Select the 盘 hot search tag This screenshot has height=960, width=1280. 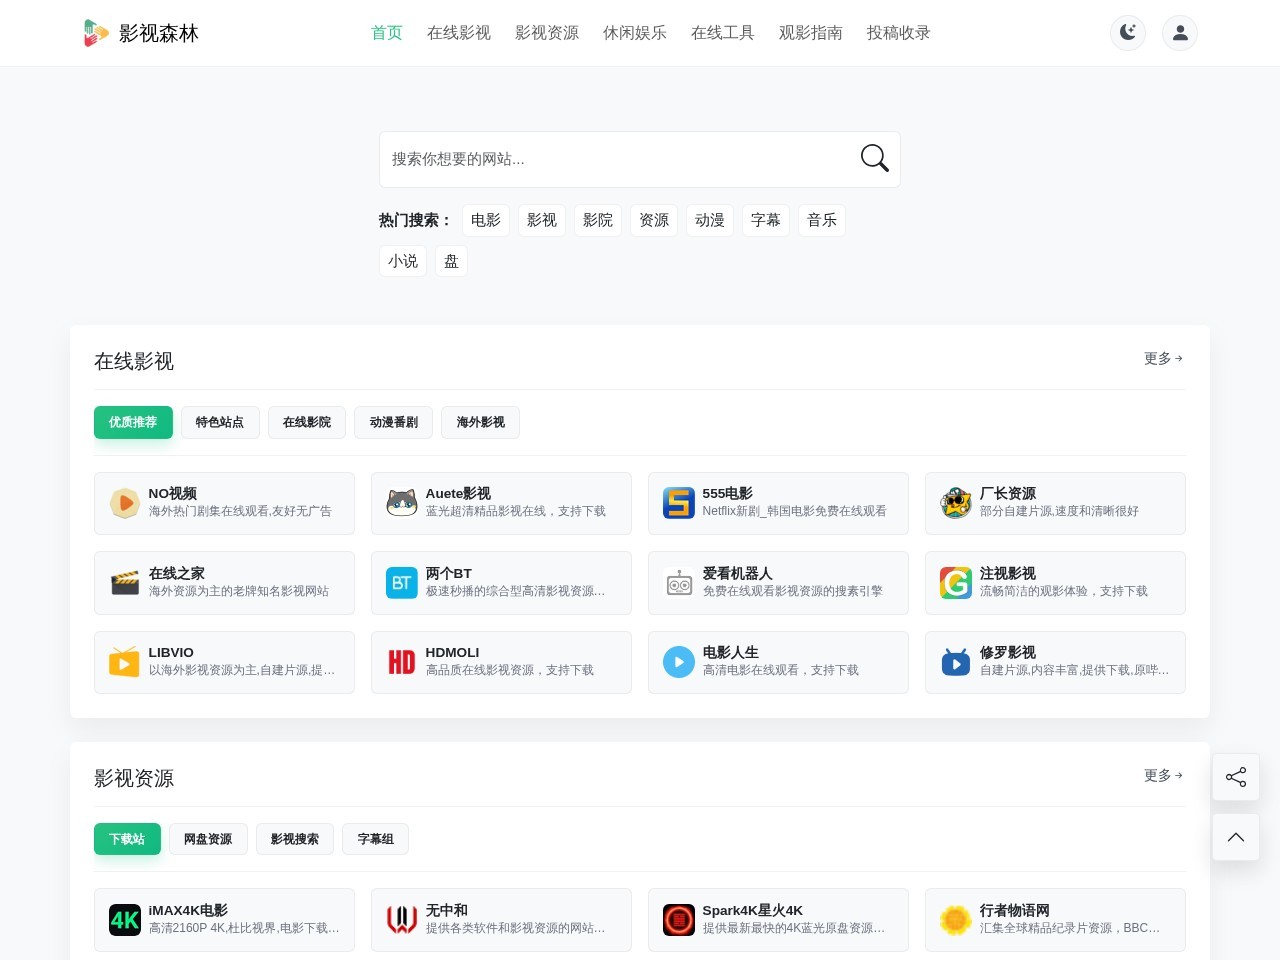coord(451,261)
